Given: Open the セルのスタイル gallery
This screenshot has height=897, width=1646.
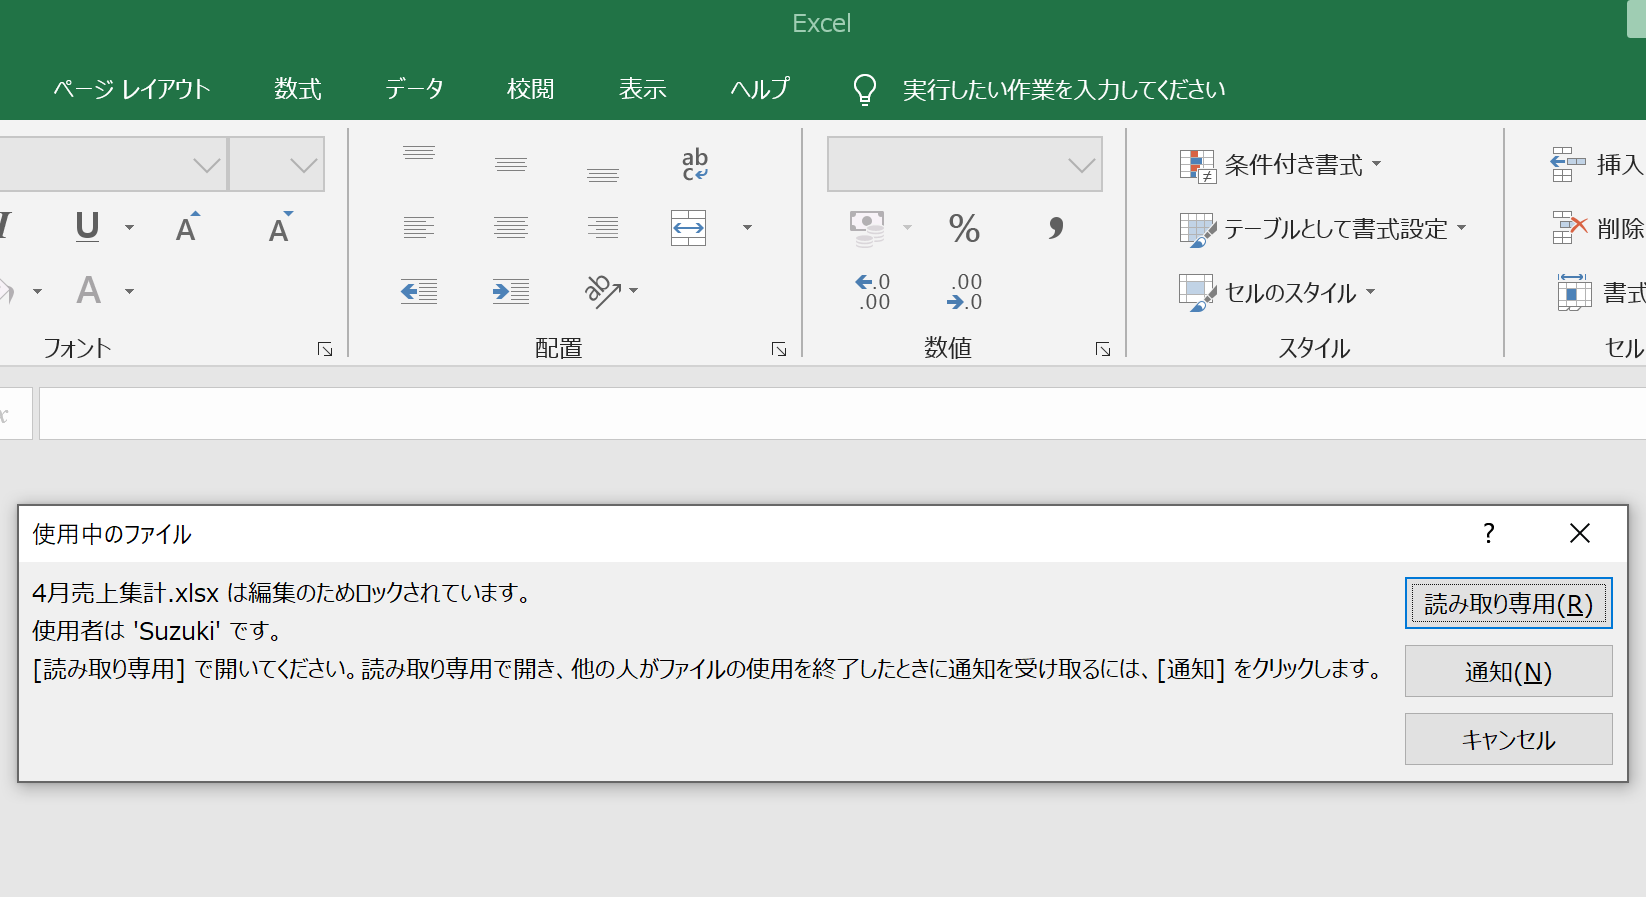Looking at the screenshot, I should (1278, 293).
